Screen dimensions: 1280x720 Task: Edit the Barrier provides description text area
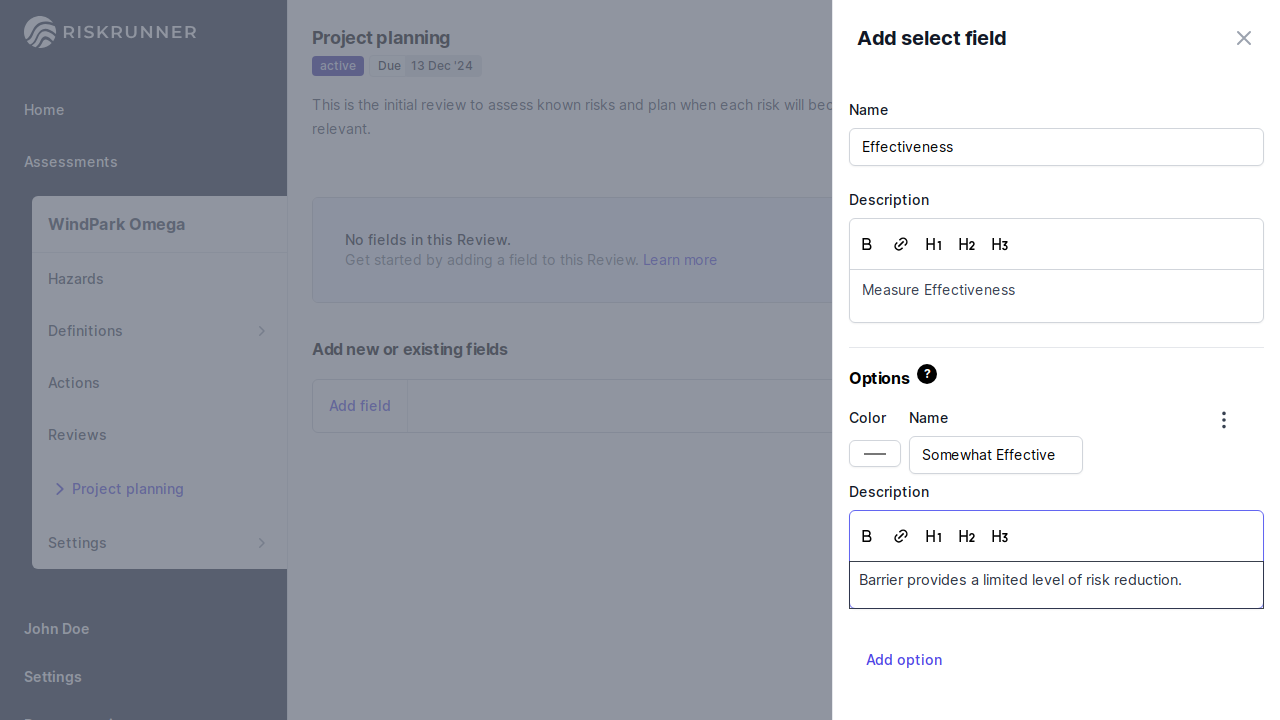pyautogui.click(x=1056, y=585)
